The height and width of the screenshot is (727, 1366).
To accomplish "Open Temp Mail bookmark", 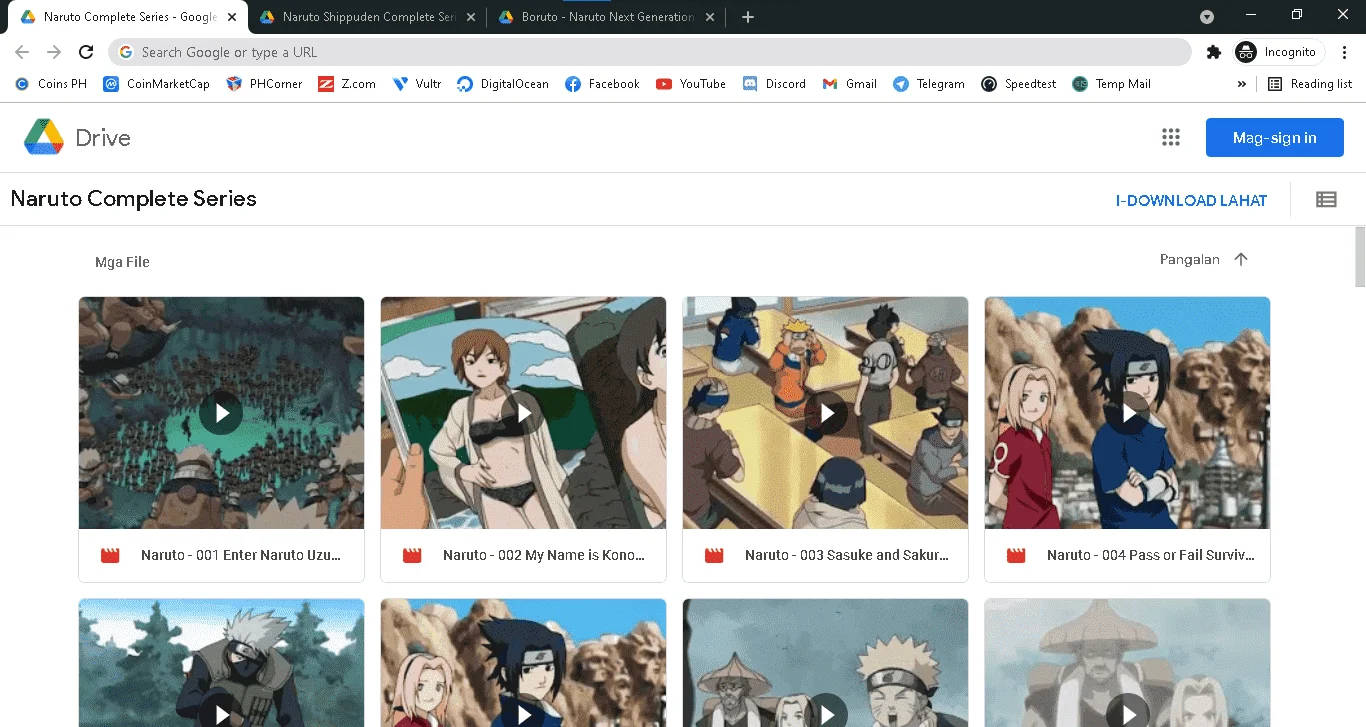I will click(1111, 84).
